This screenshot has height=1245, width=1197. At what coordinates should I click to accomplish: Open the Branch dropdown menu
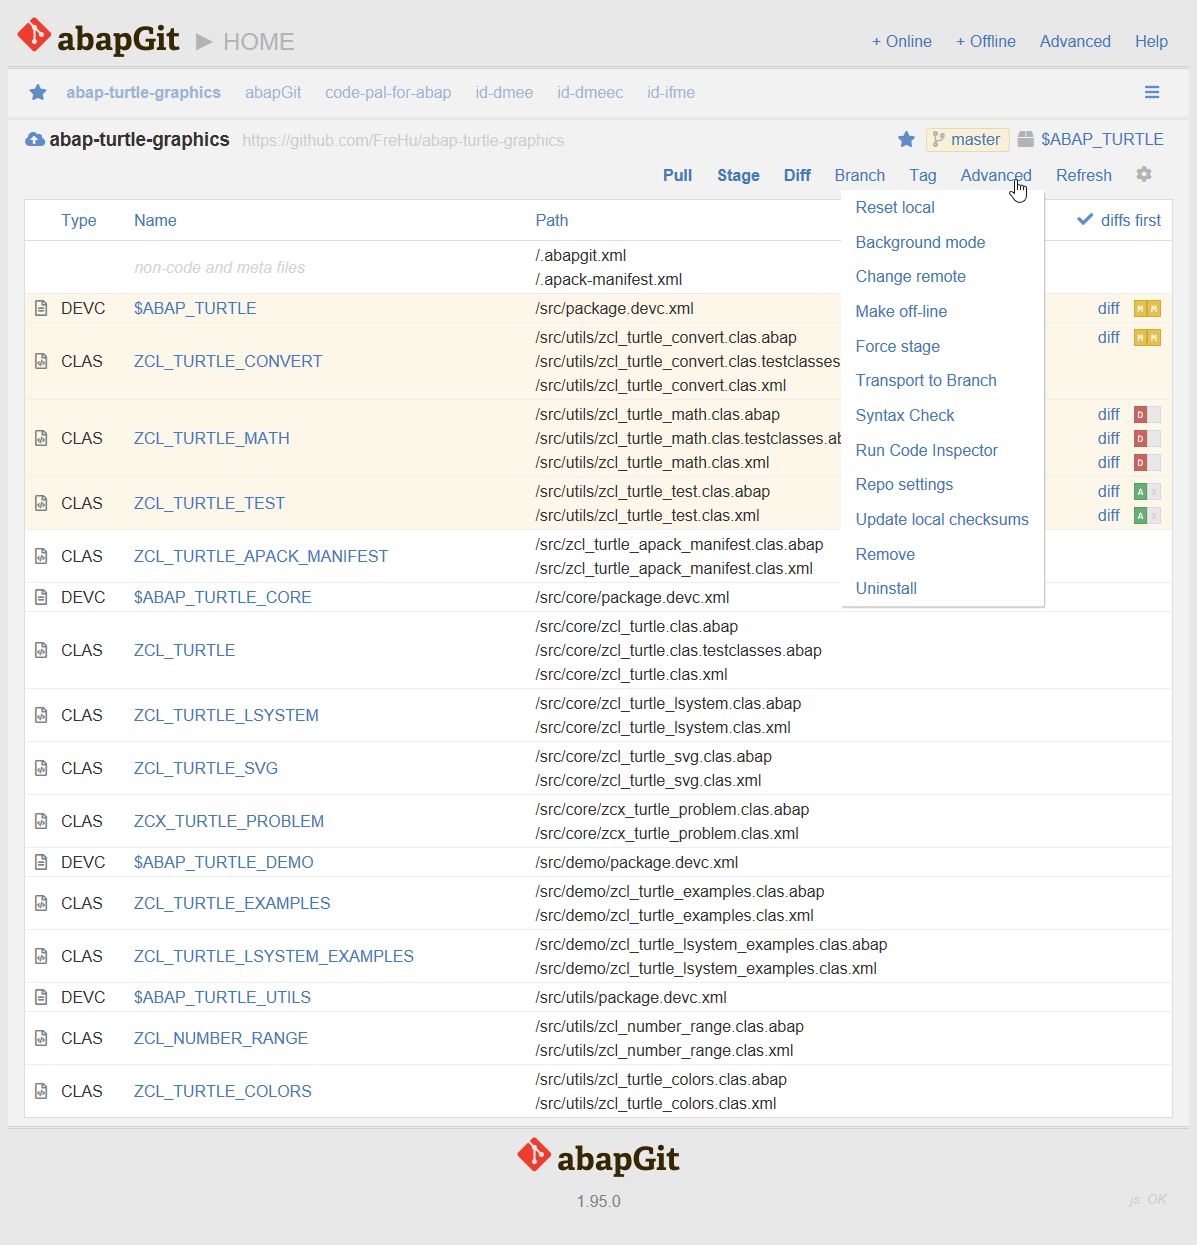859,175
